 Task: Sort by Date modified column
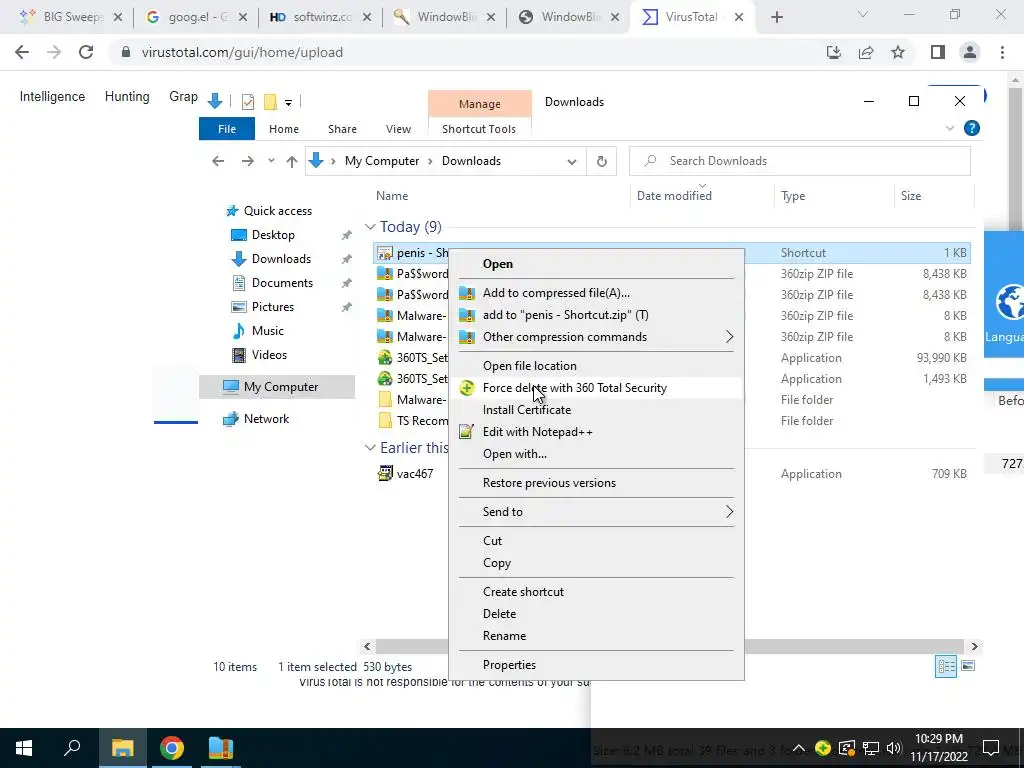(674, 196)
